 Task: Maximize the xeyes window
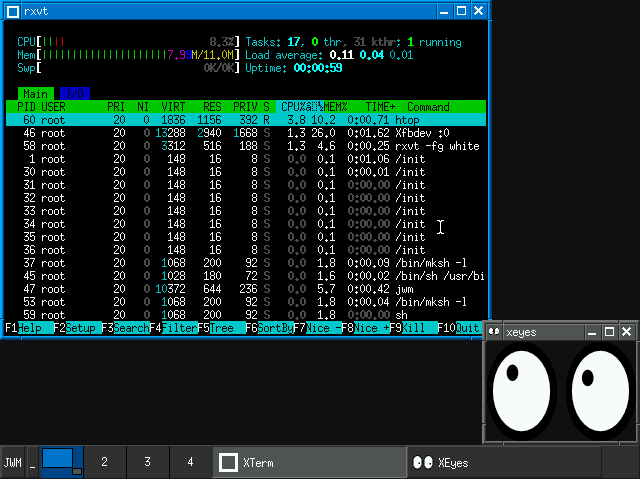click(x=609, y=332)
